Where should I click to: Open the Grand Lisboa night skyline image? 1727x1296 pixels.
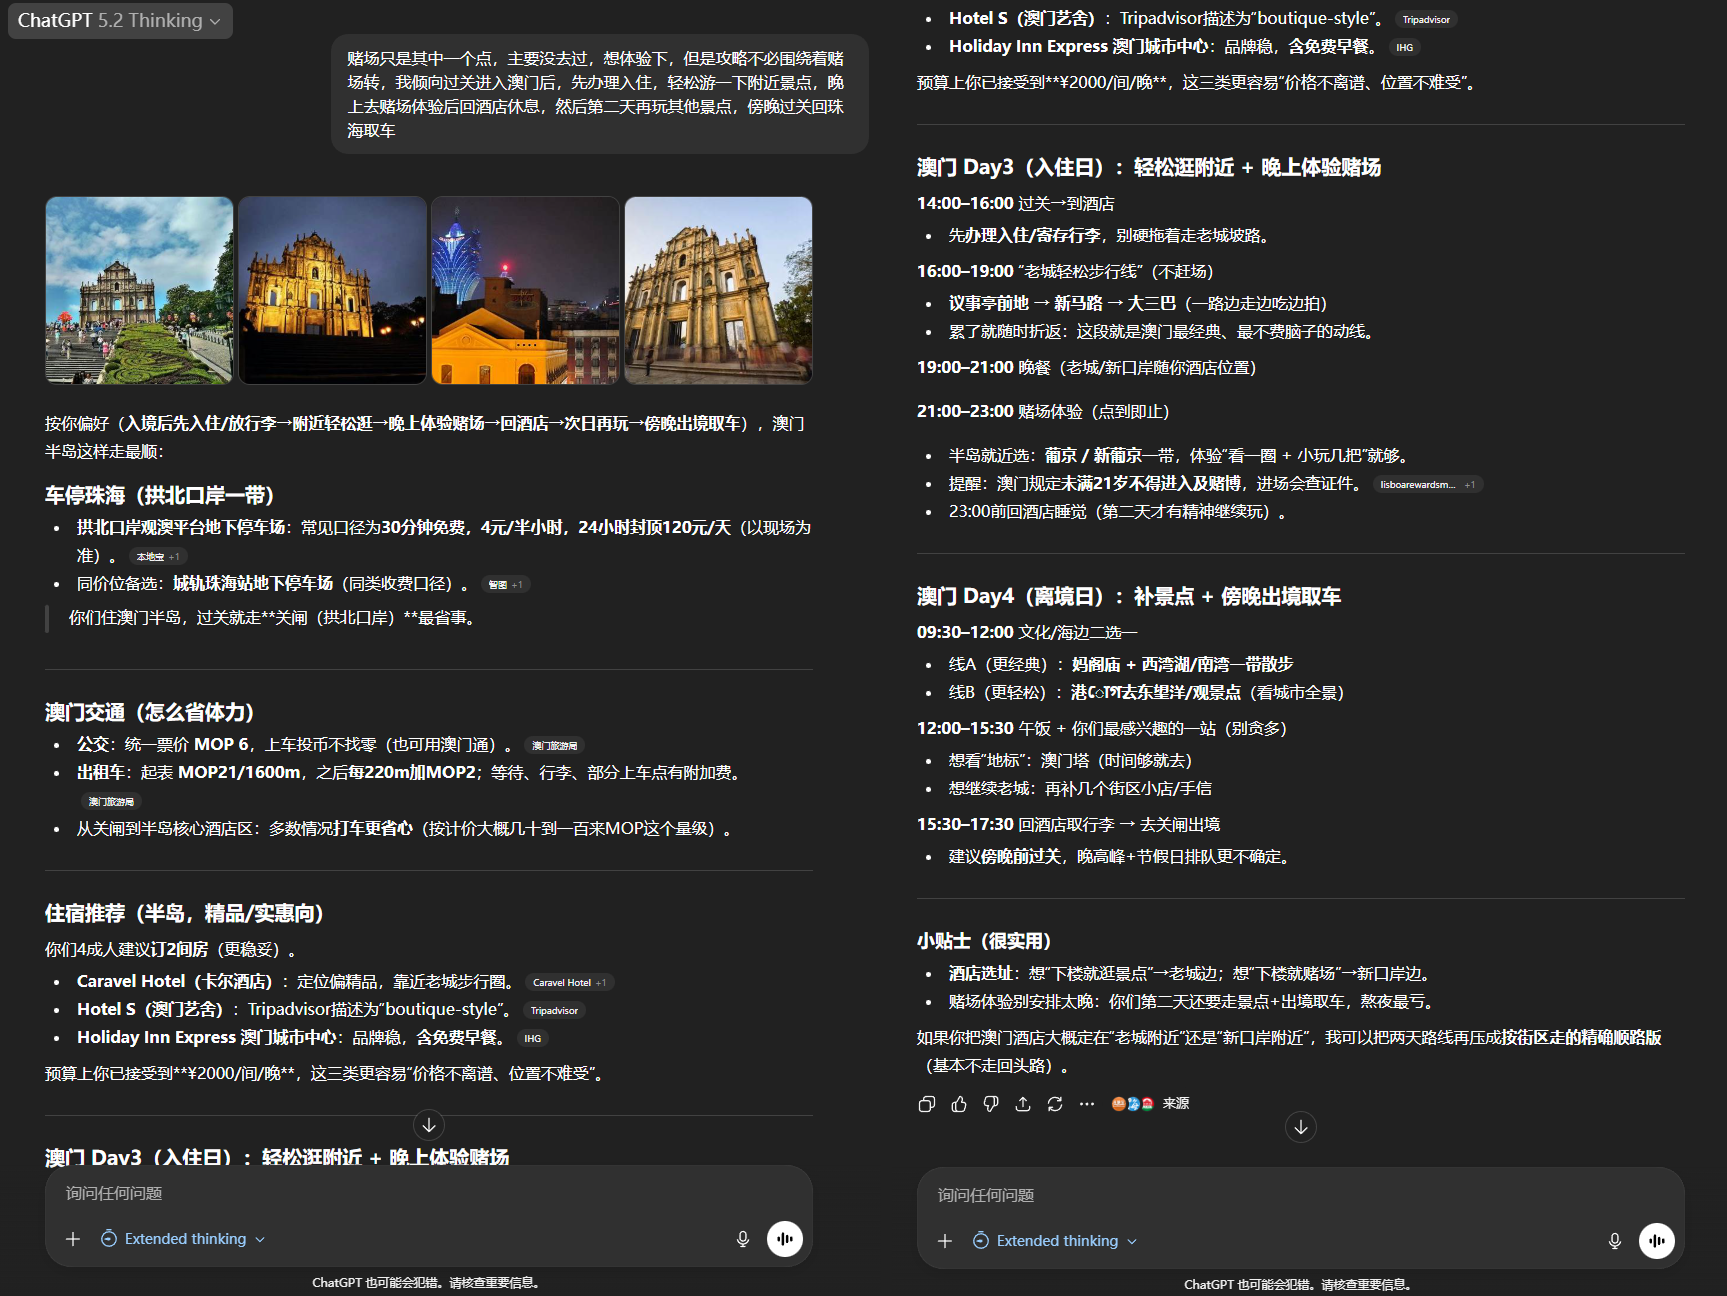point(525,290)
